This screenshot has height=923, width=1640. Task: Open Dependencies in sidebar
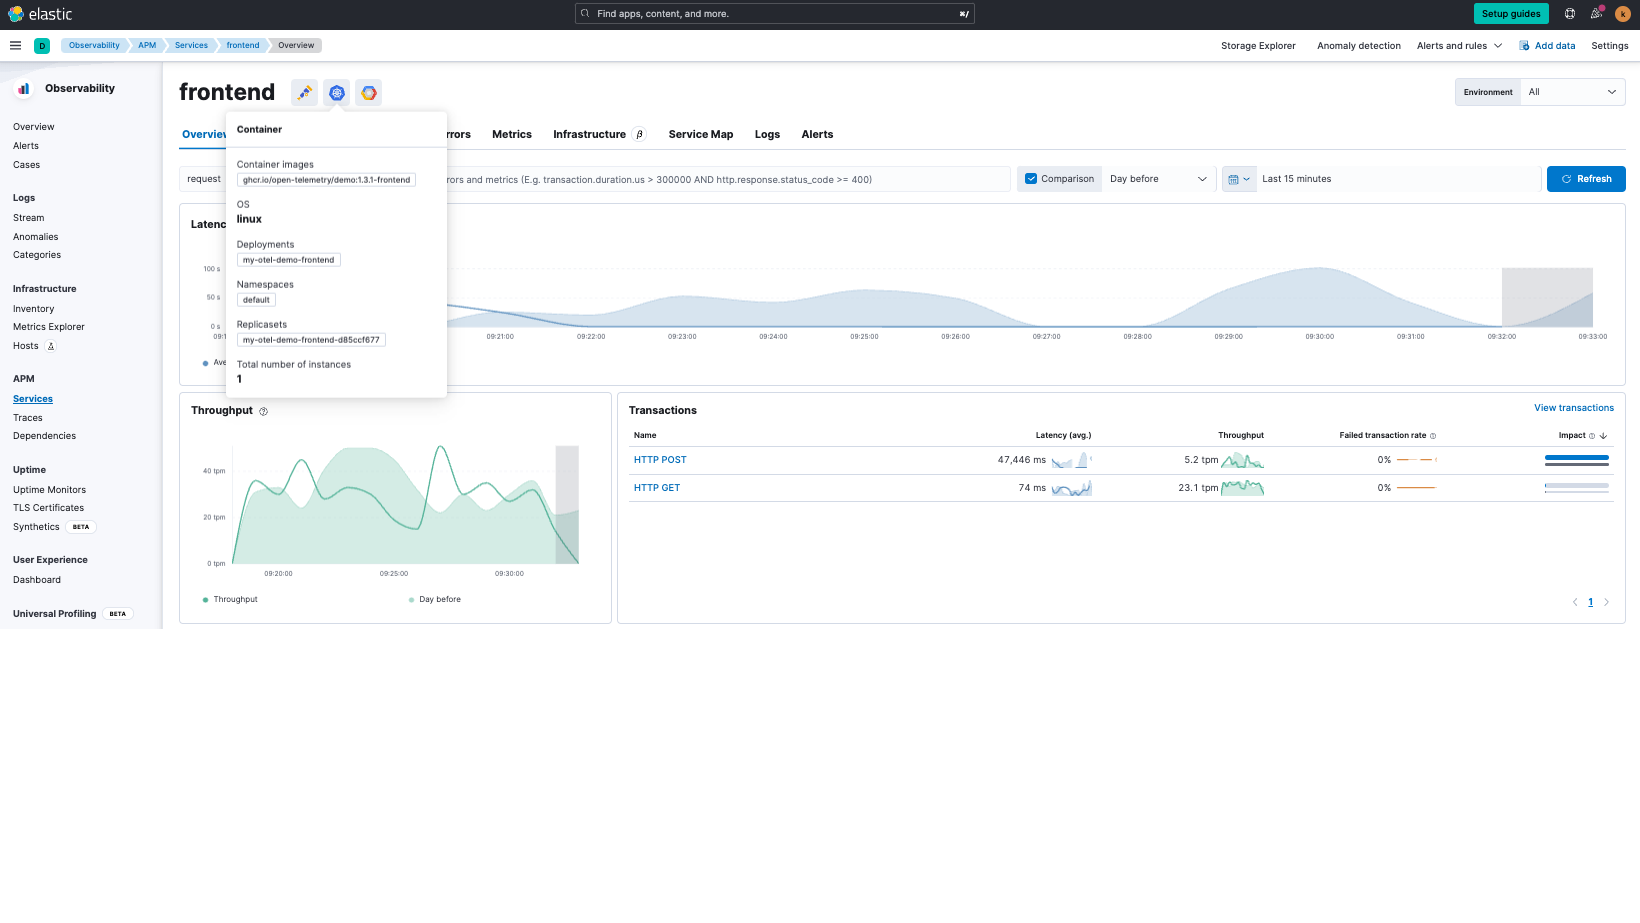pos(44,436)
